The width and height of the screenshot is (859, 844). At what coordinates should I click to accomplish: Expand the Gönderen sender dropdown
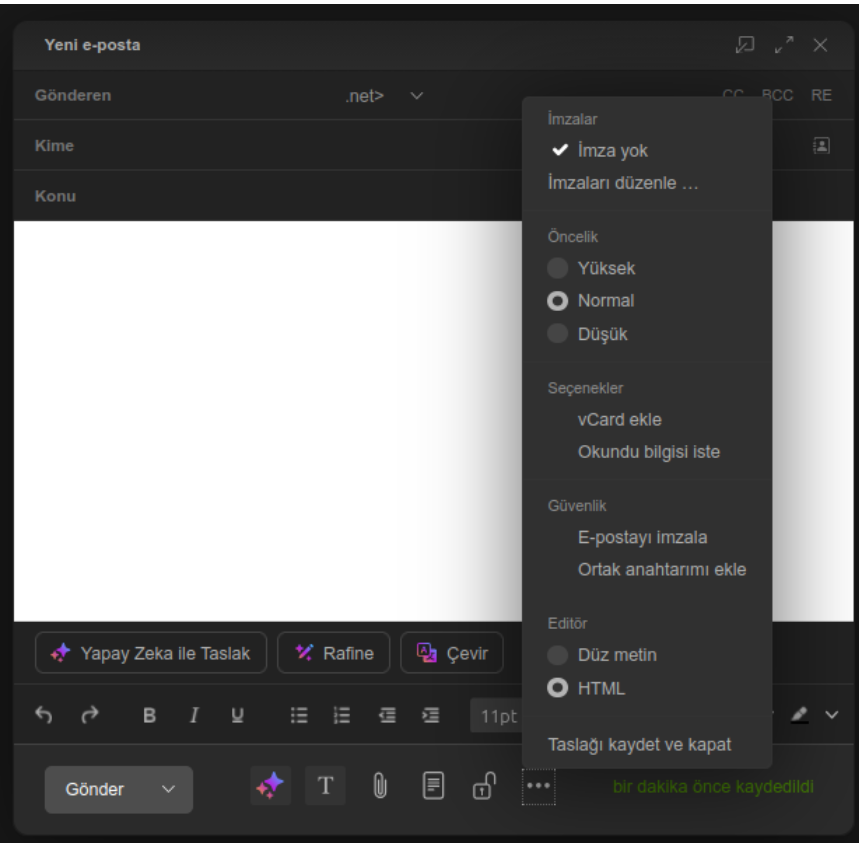417,96
